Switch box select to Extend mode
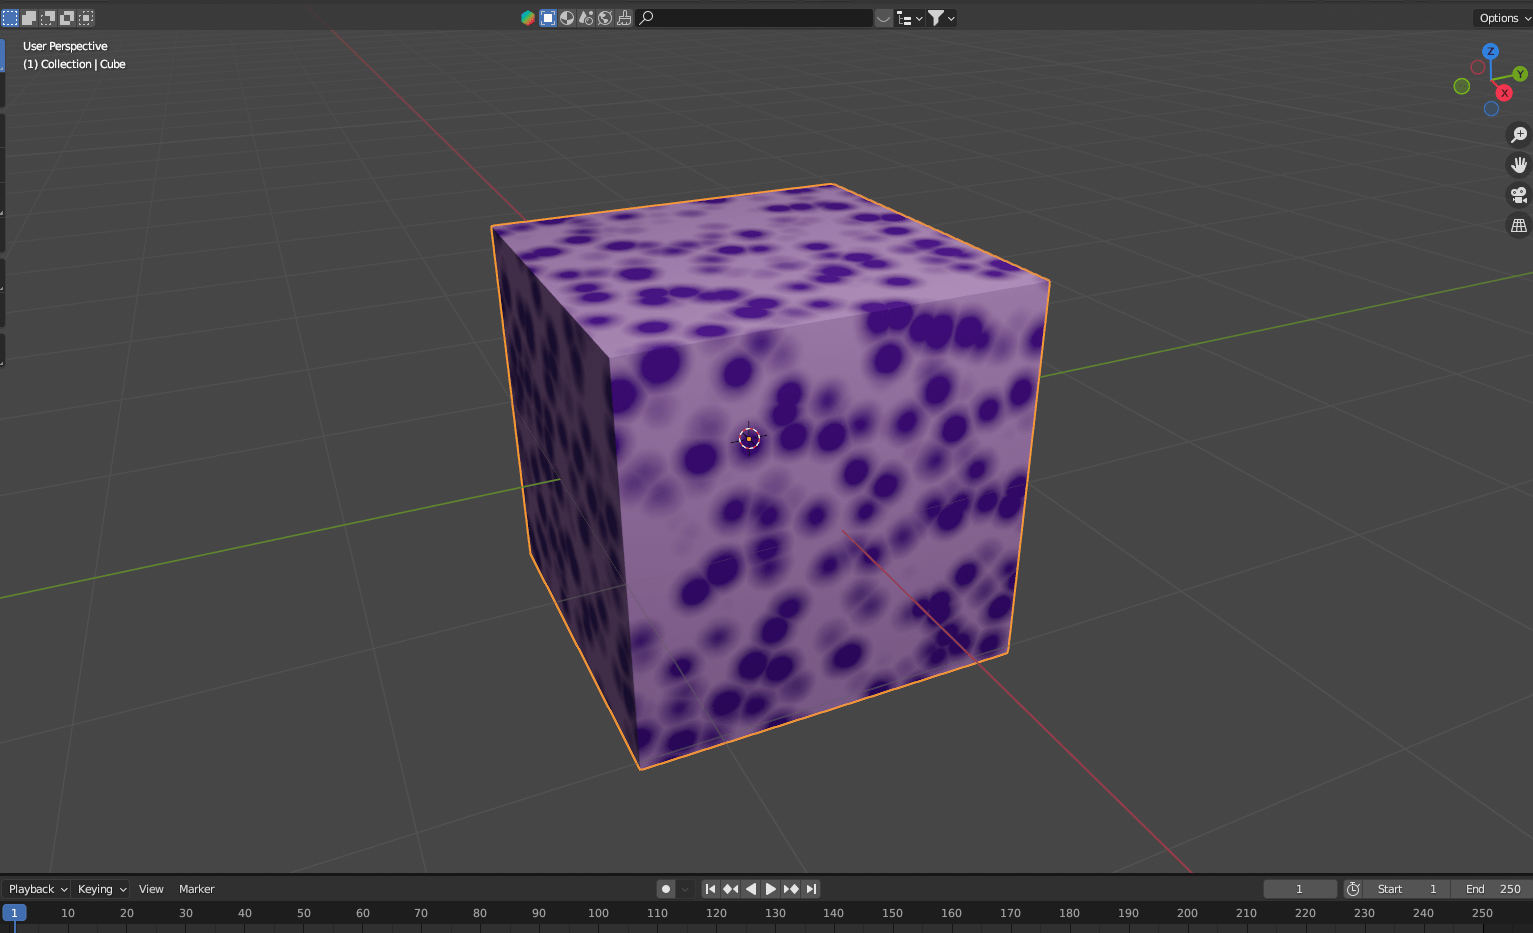1533x933 pixels. click(x=28, y=17)
